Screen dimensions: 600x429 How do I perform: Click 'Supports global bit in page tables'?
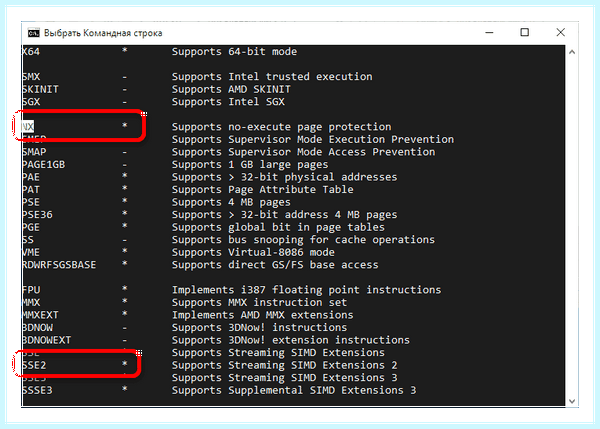click(278, 228)
